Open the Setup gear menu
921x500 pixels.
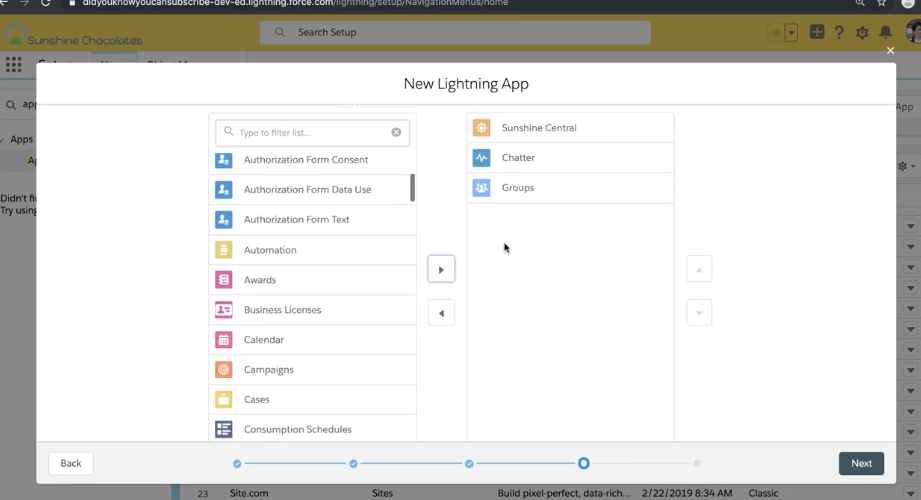[x=862, y=32]
